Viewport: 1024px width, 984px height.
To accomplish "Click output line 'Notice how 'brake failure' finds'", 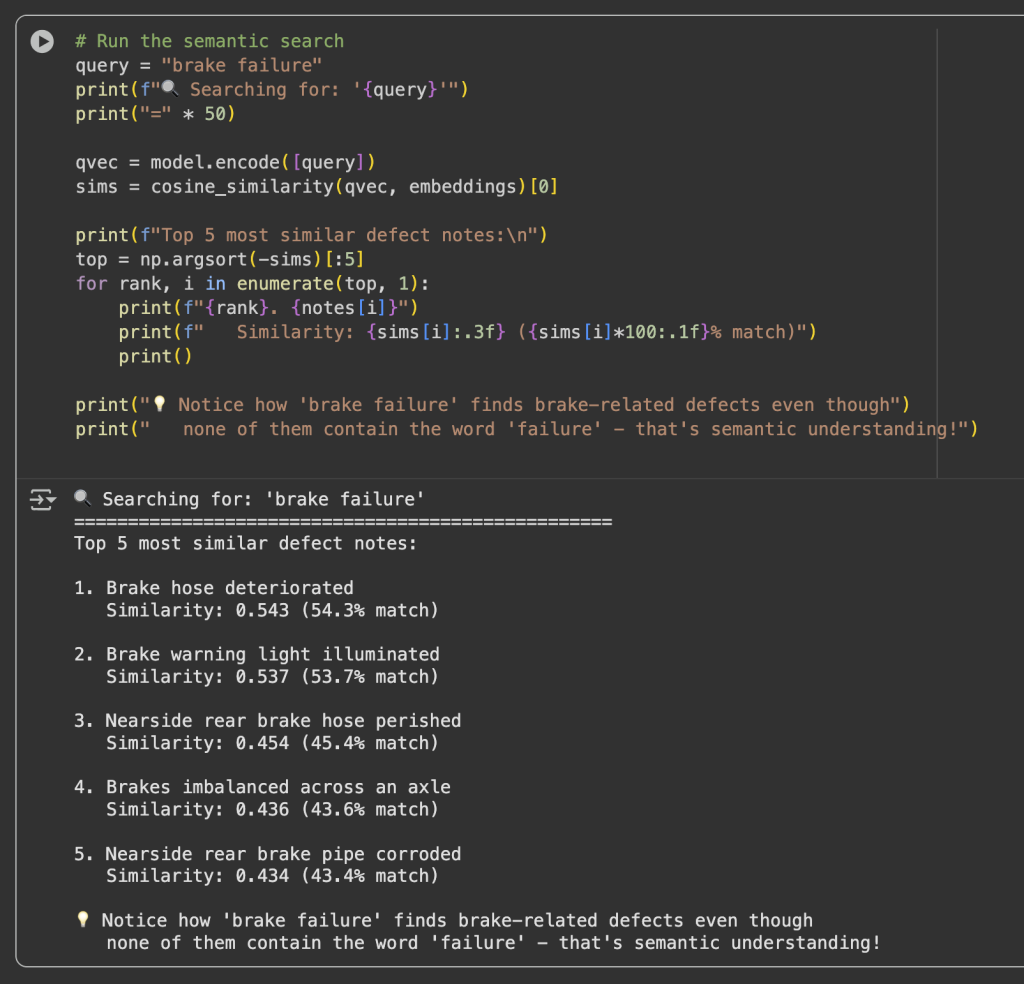I will 444,920.
